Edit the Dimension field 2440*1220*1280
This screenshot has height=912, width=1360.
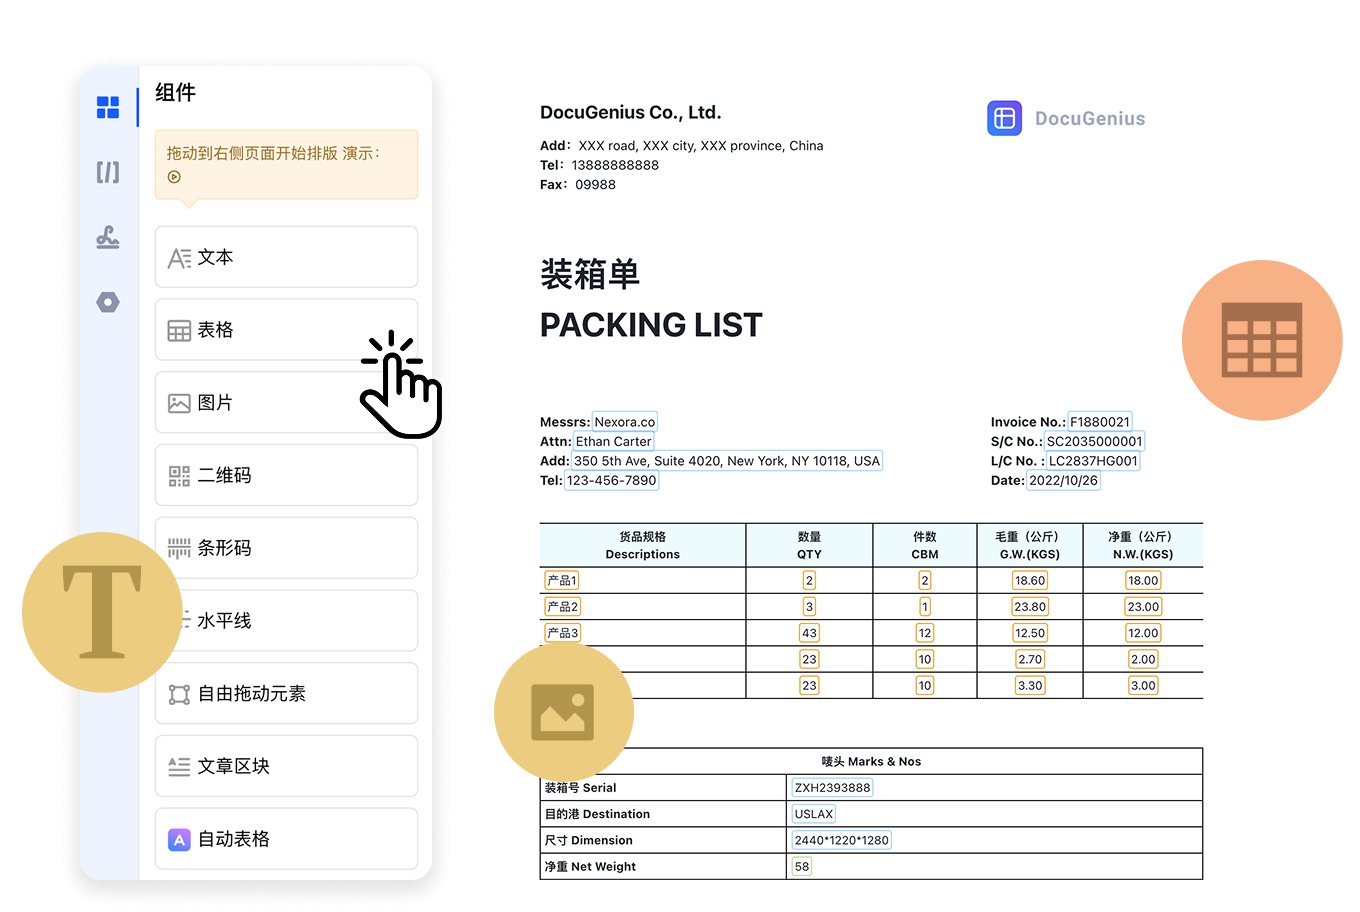(841, 840)
